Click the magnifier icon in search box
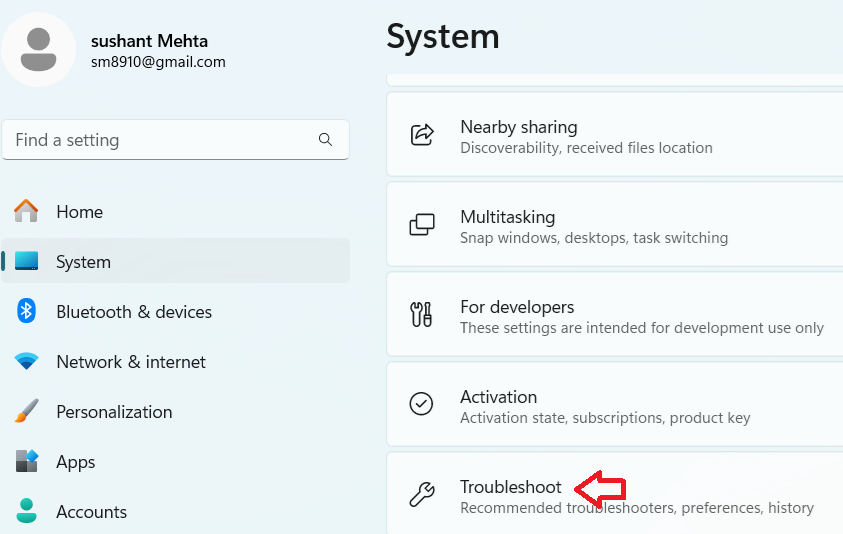Screen dimensions: 843x534 point(325,140)
